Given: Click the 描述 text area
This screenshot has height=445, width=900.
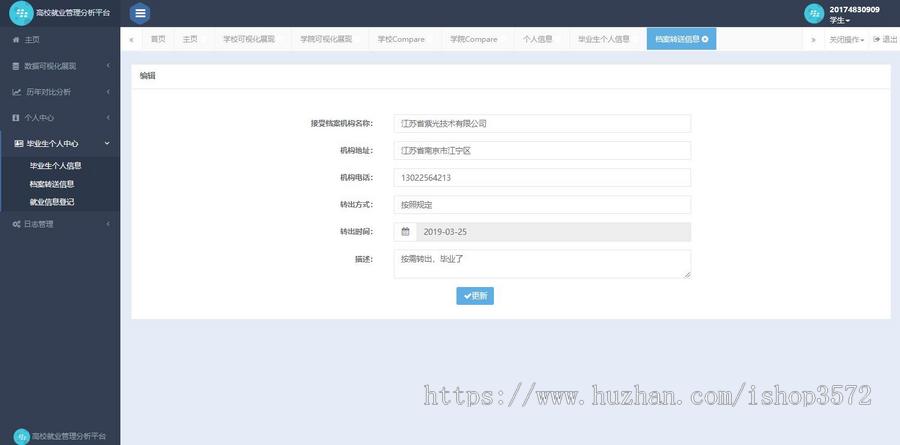Looking at the screenshot, I should click(x=542, y=264).
